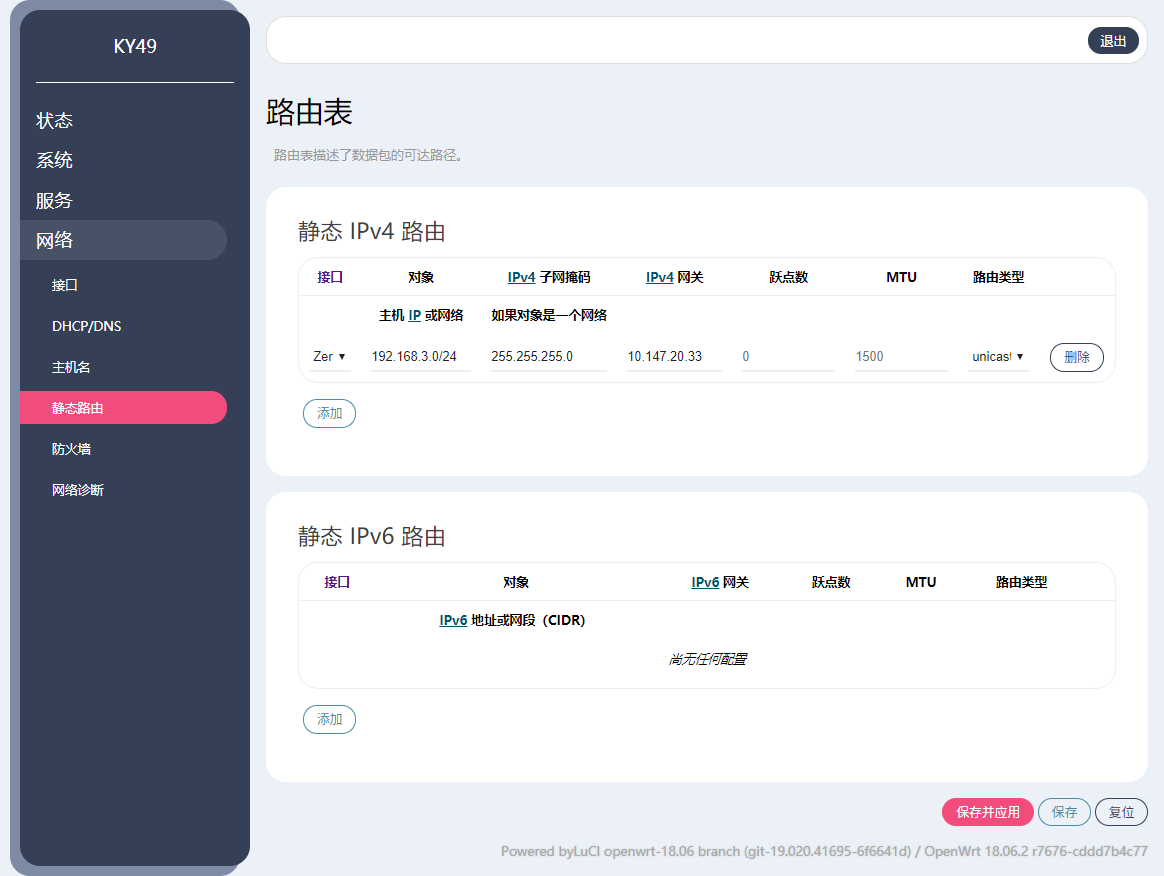Open 网络诊断 from the sidebar
This screenshot has height=876, width=1164.
[78, 490]
